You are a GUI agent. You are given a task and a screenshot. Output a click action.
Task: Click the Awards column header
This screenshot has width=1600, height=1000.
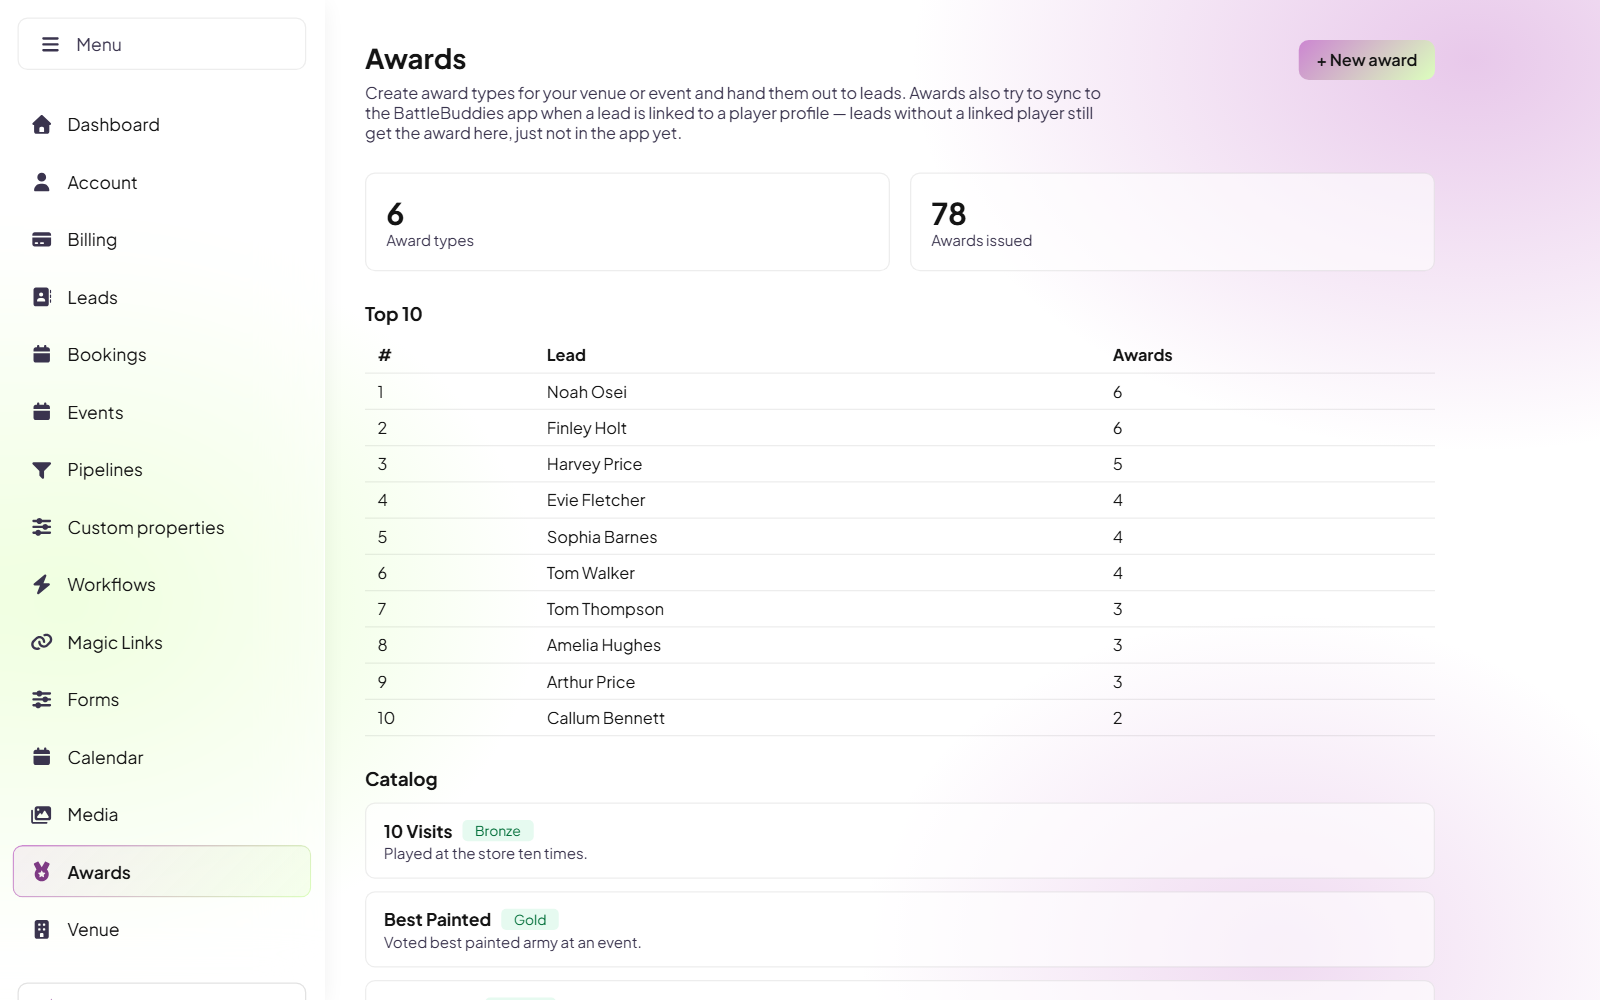(x=1142, y=355)
